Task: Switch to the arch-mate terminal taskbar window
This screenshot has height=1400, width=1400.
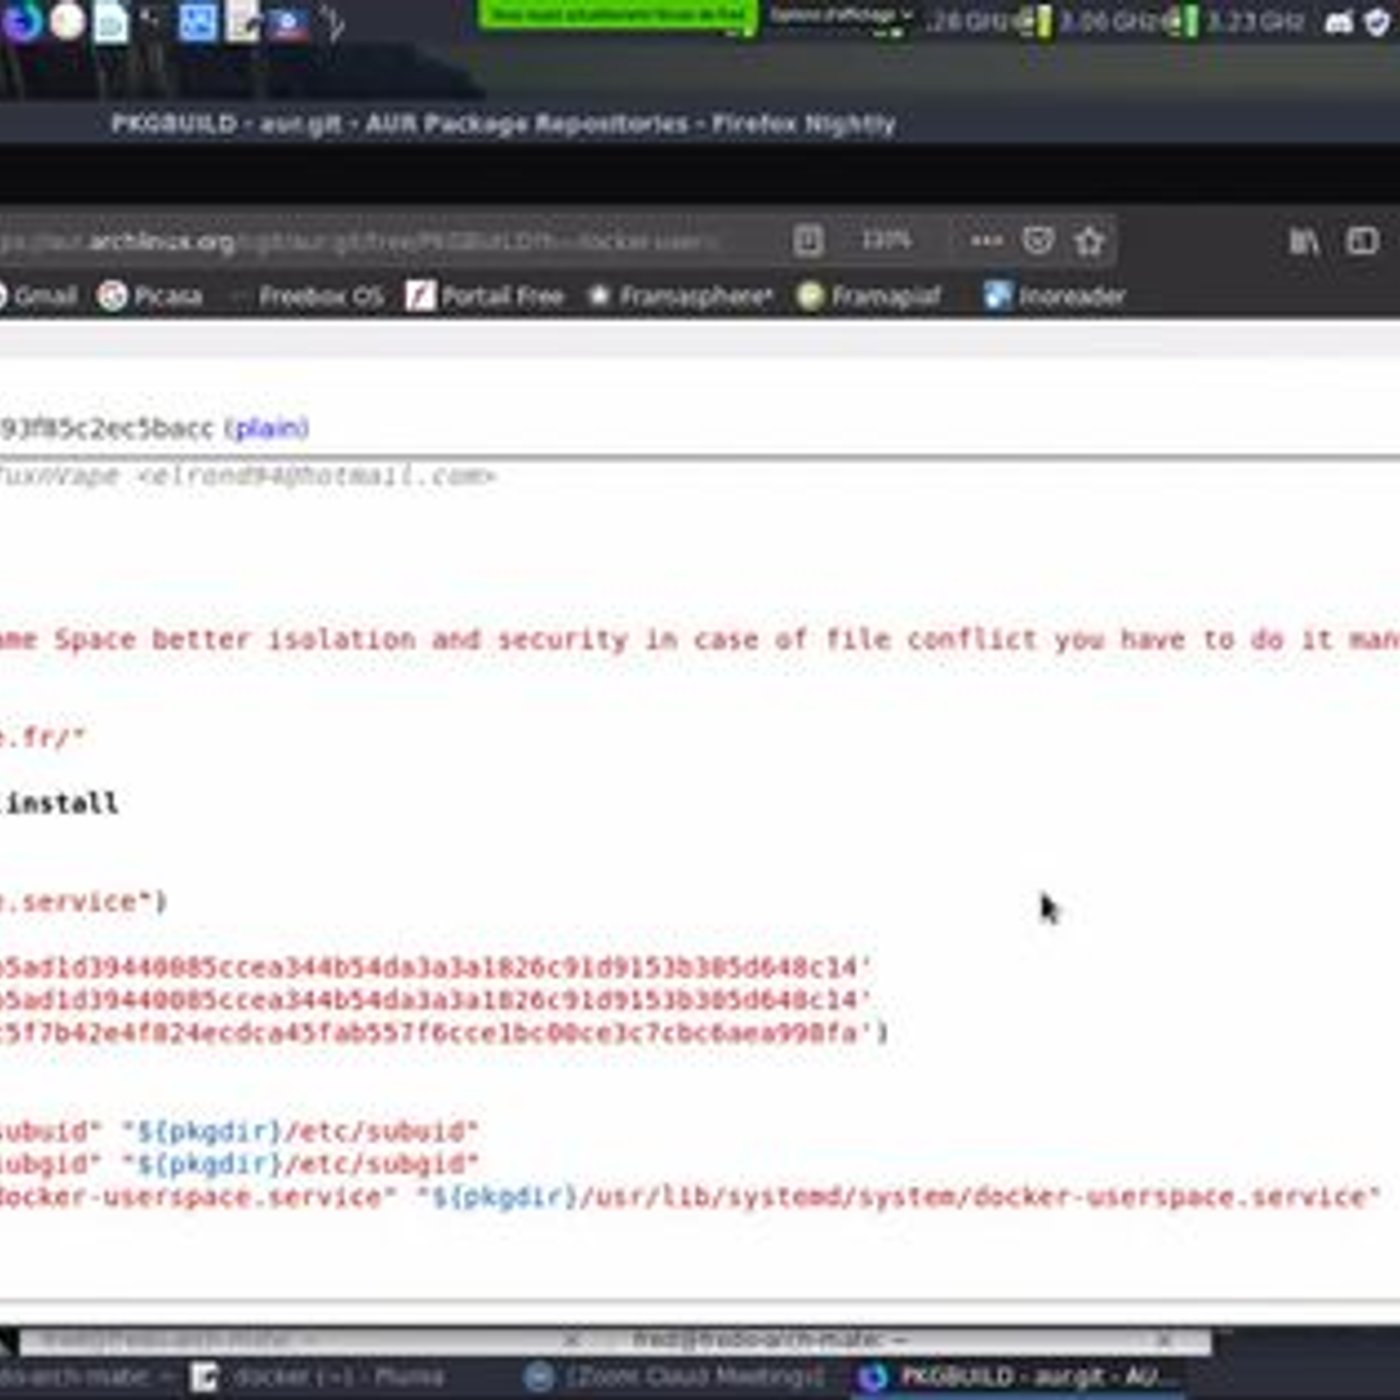Action: click(x=85, y=1377)
